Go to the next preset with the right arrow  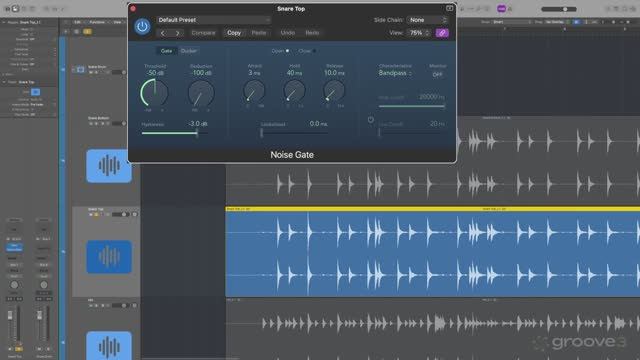pyautogui.click(x=177, y=33)
